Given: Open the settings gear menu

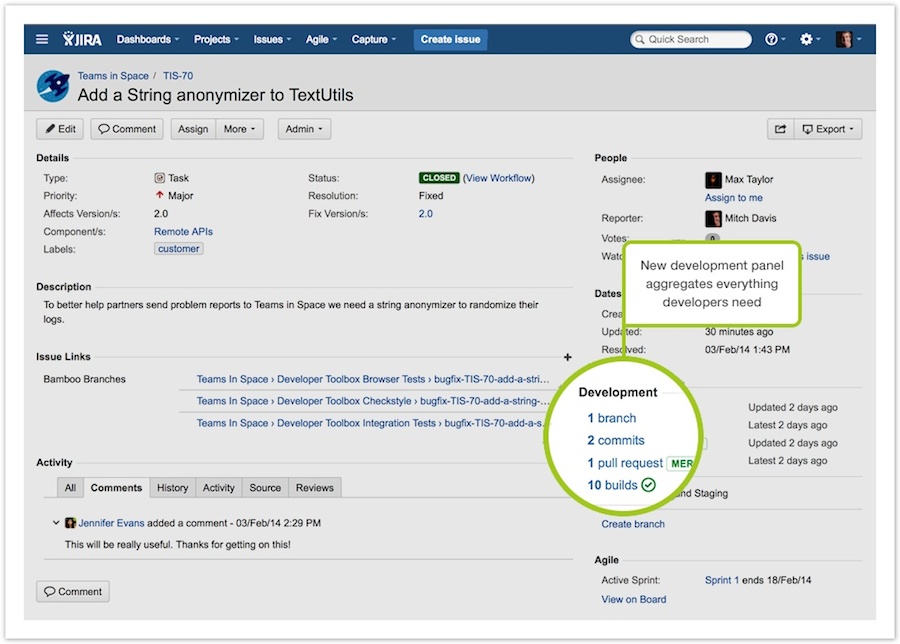Looking at the screenshot, I should pyautogui.click(x=809, y=39).
